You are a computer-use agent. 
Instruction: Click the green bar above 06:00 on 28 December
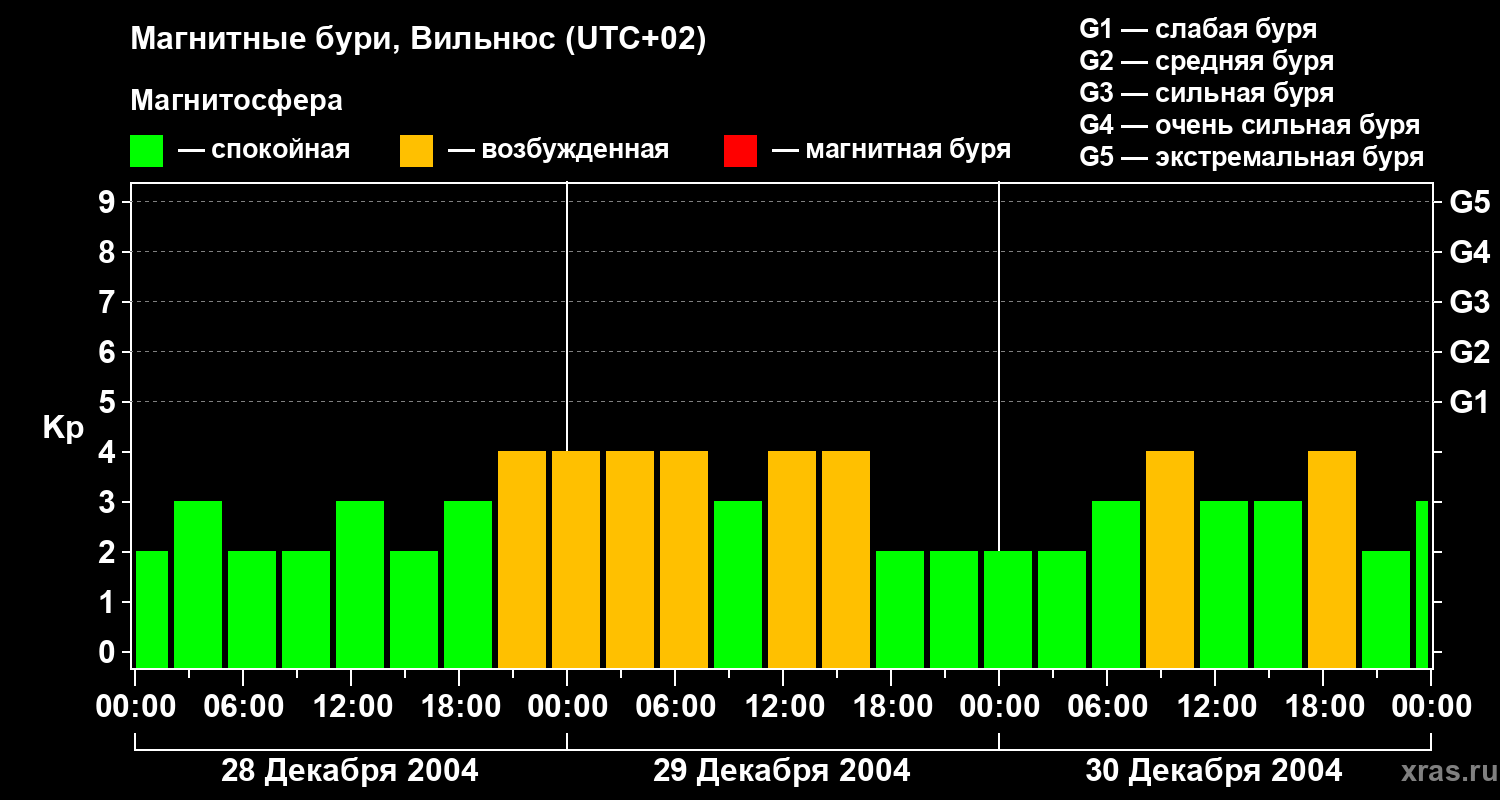252,610
